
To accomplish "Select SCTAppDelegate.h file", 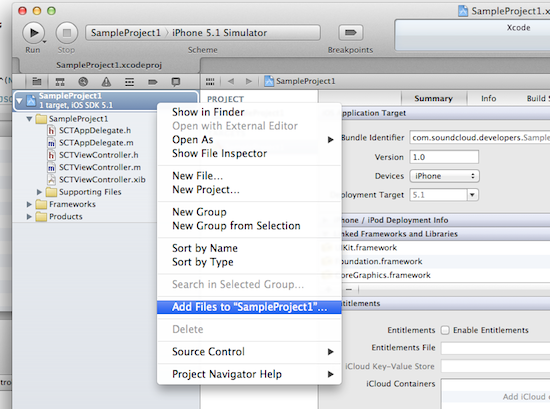I will 95,130.
